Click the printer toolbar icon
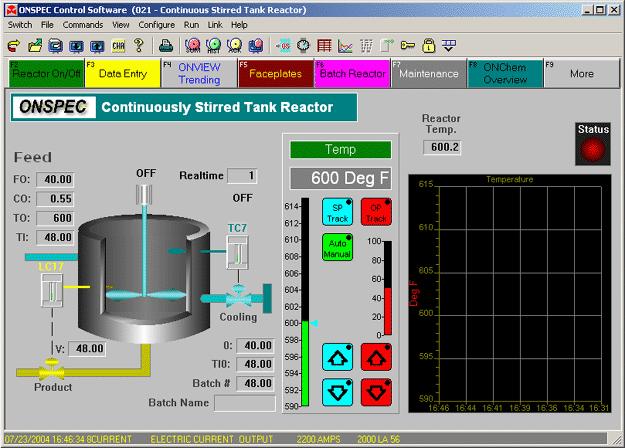The image size is (625, 448). pos(166,46)
